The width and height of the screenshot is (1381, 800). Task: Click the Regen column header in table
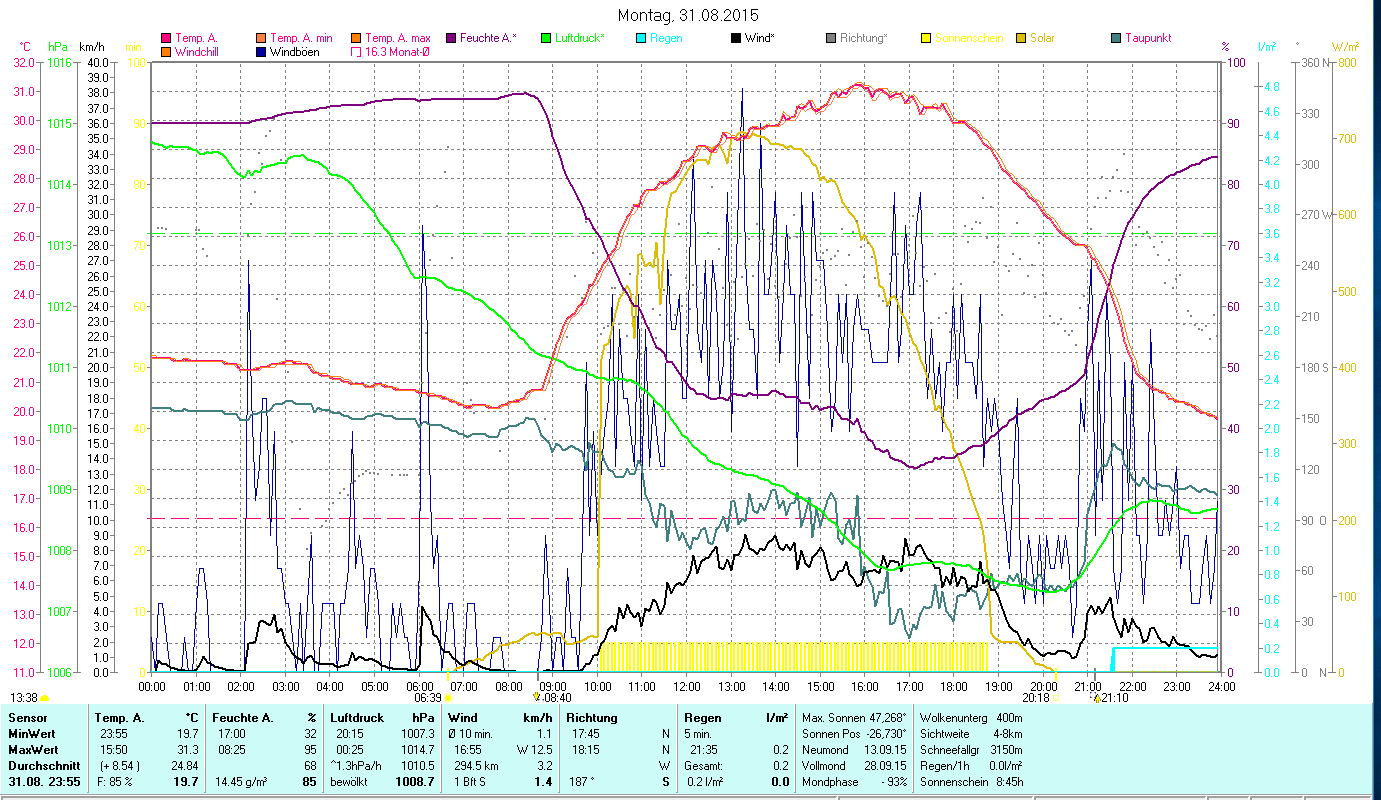point(700,718)
